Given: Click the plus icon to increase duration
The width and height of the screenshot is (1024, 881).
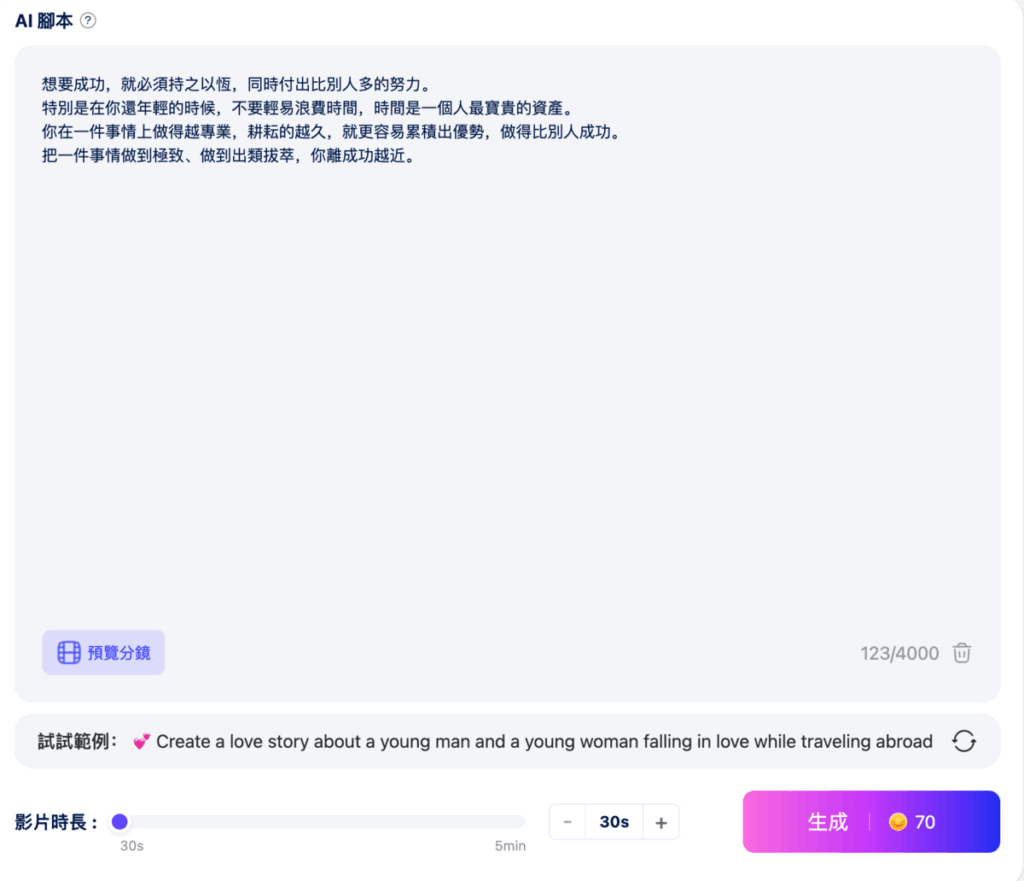Looking at the screenshot, I should (661, 821).
